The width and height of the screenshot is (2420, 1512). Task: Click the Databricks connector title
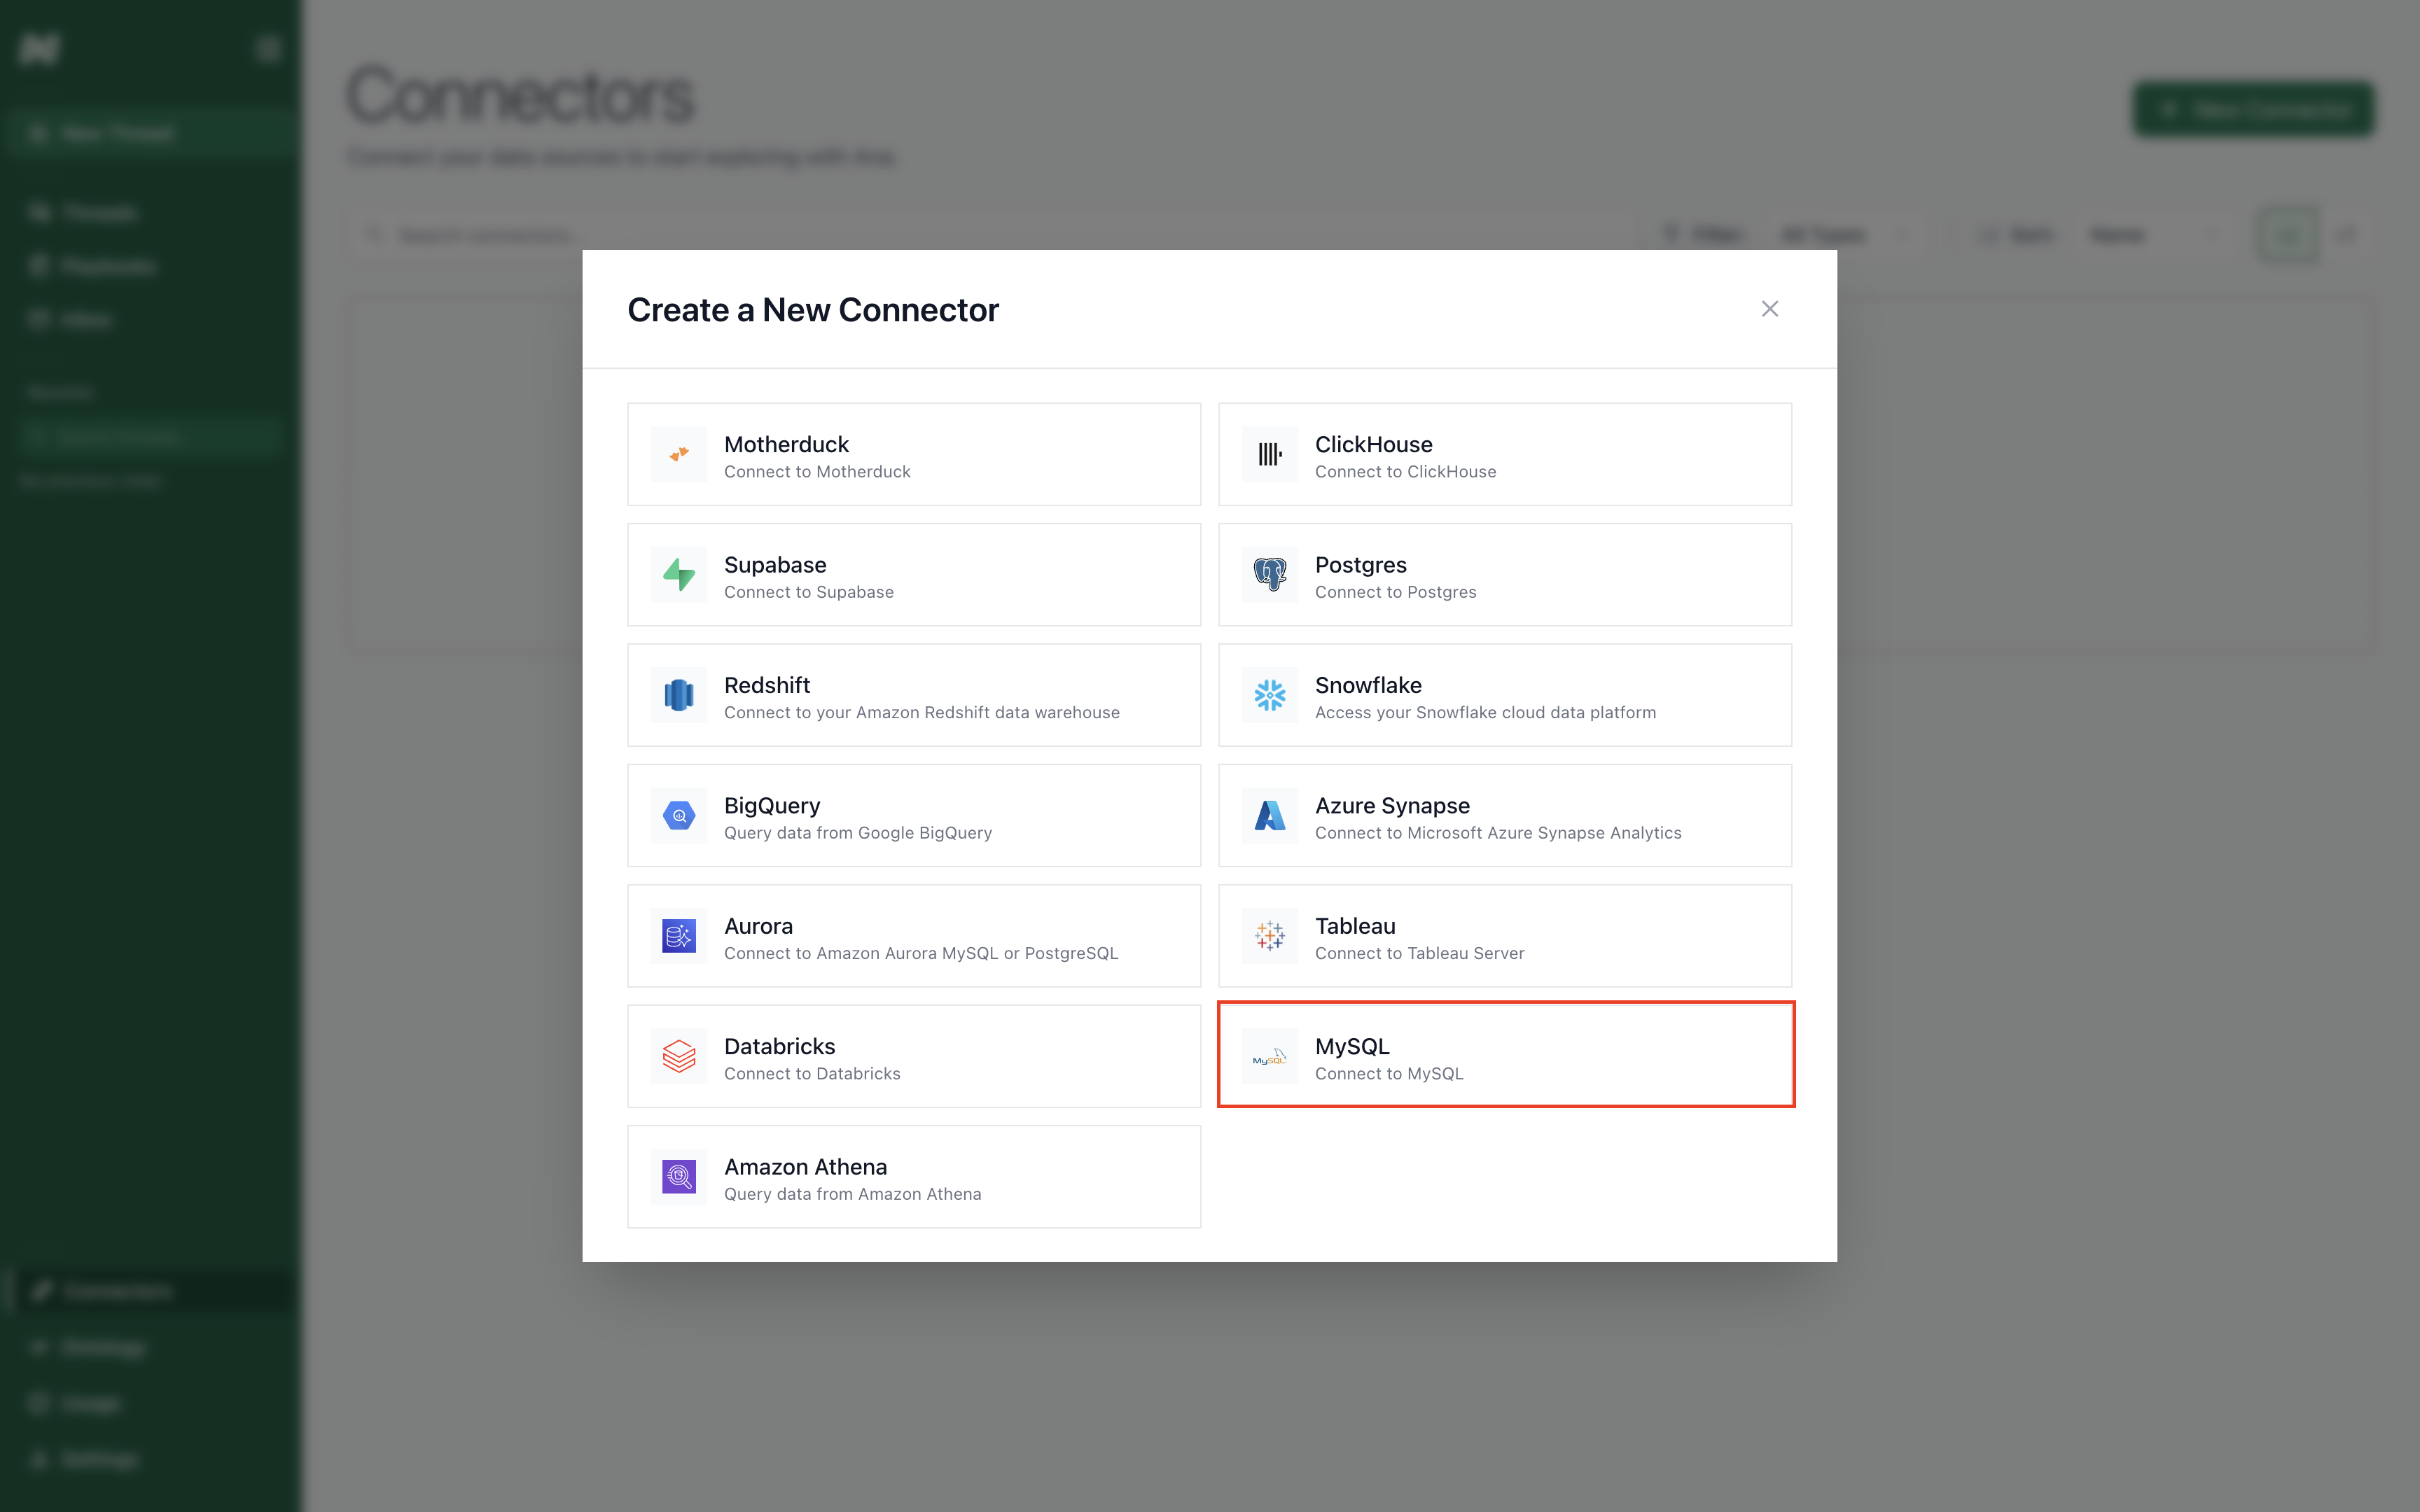[x=779, y=1046]
